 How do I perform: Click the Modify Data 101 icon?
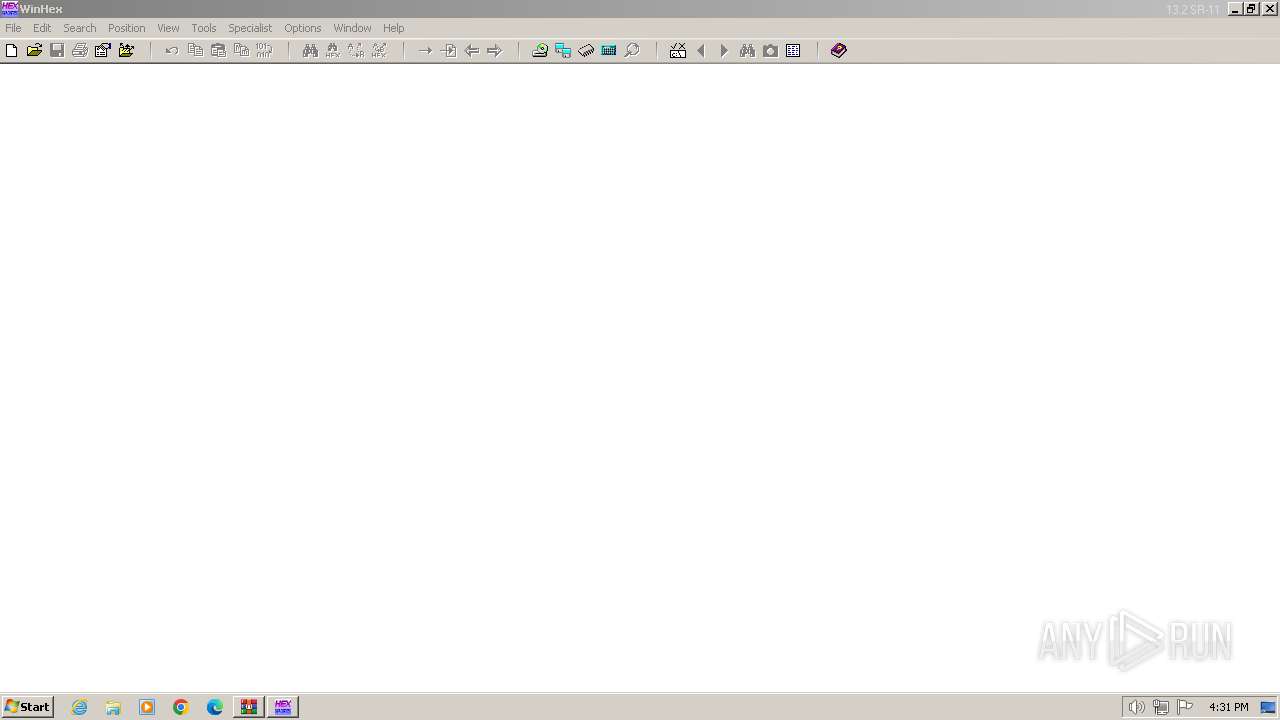tap(264, 50)
